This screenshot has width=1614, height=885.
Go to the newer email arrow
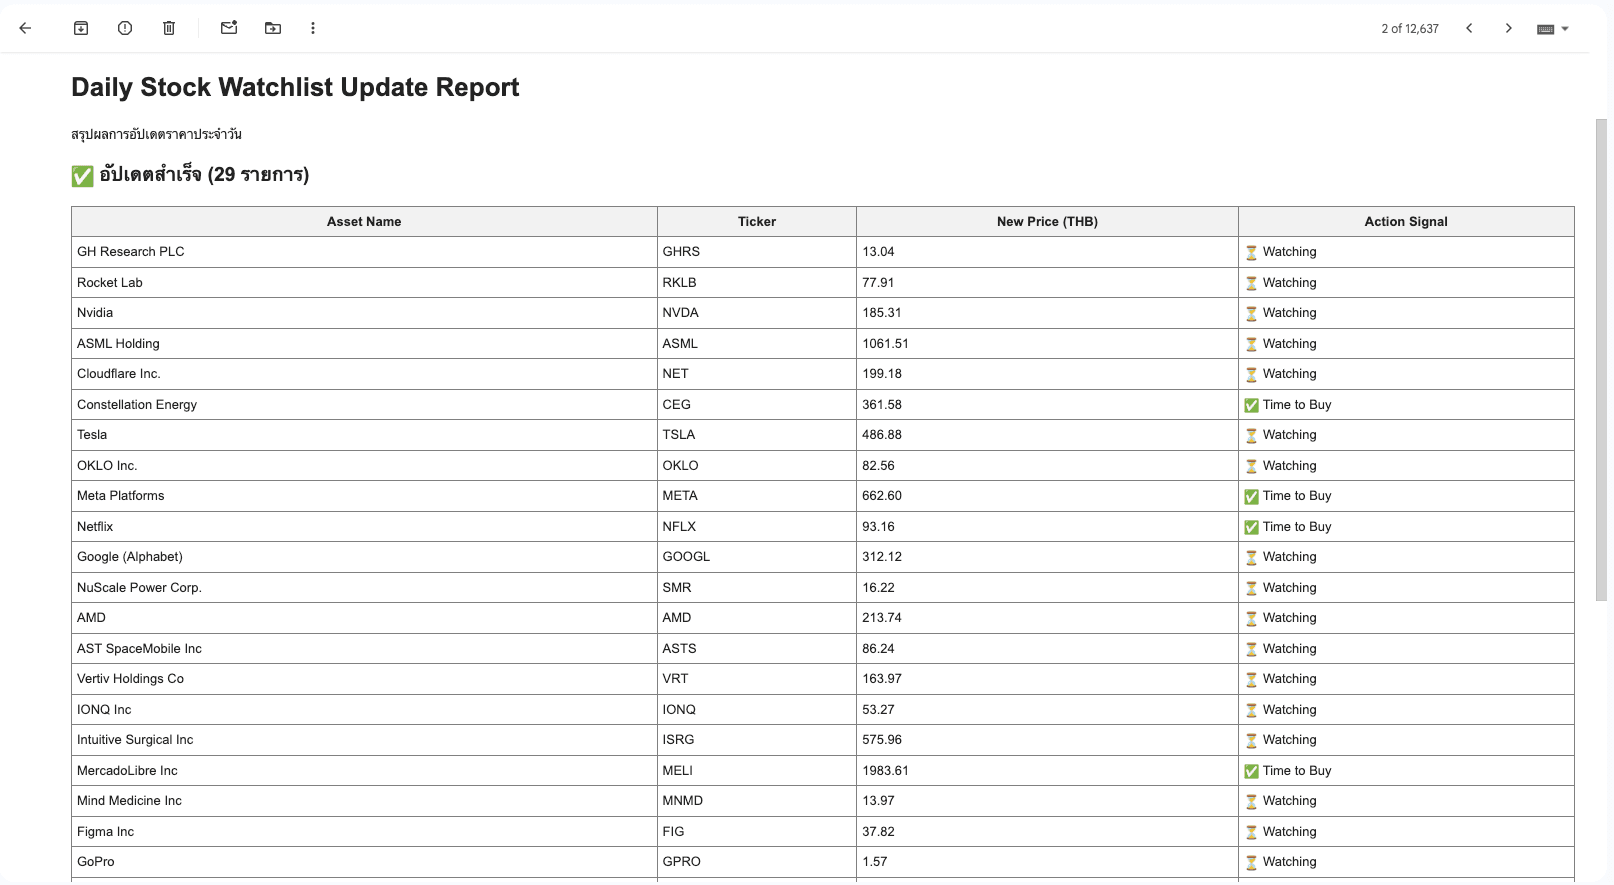click(x=1469, y=28)
